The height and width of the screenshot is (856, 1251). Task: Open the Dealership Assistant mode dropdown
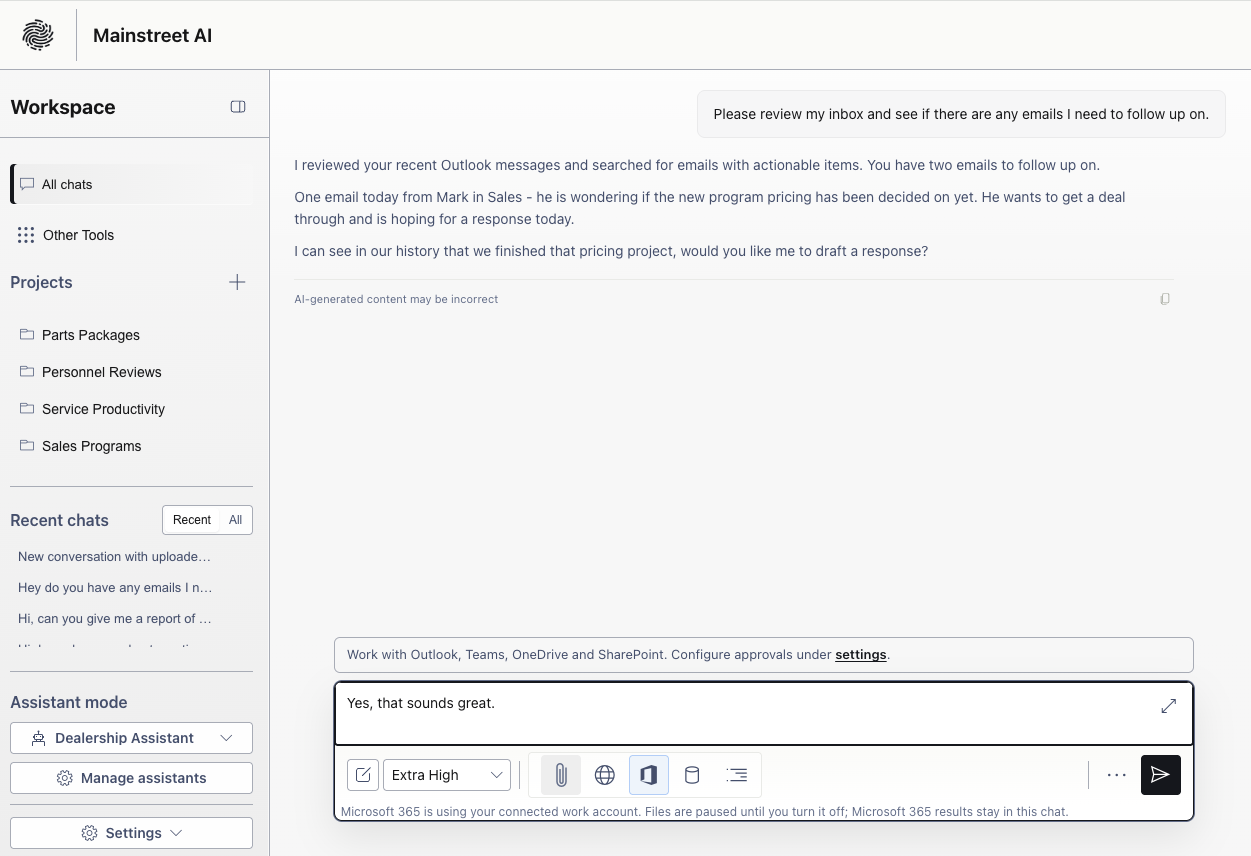131,738
